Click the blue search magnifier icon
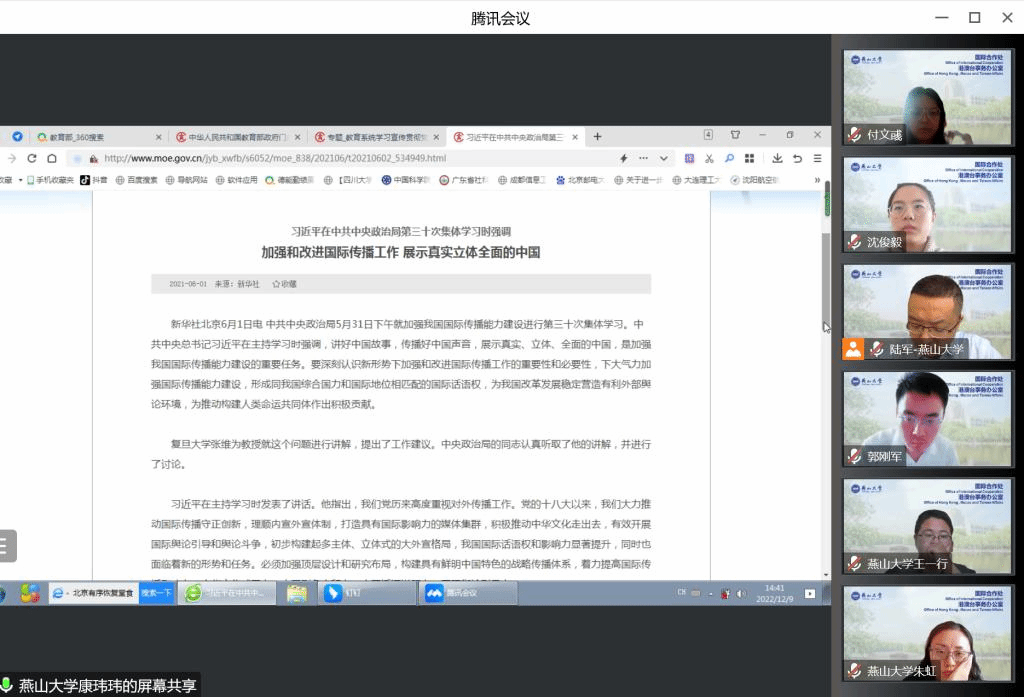This screenshot has width=1024, height=697. pos(729,158)
